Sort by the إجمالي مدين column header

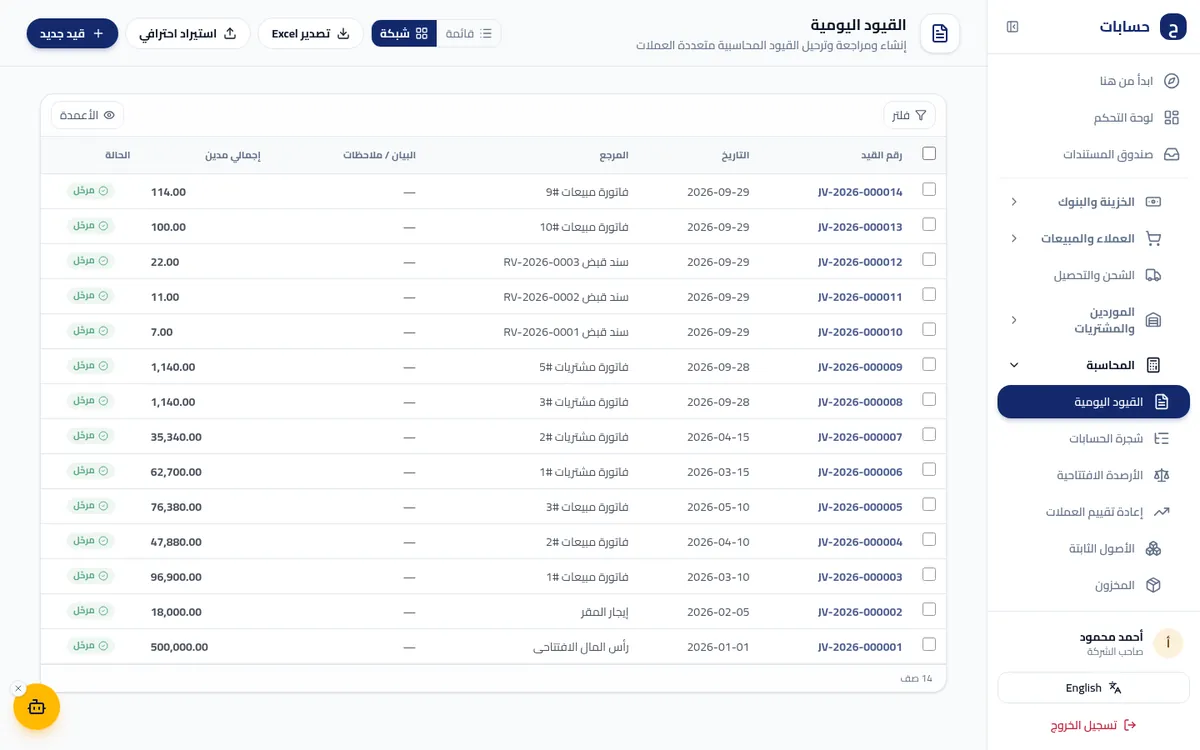(233, 155)
